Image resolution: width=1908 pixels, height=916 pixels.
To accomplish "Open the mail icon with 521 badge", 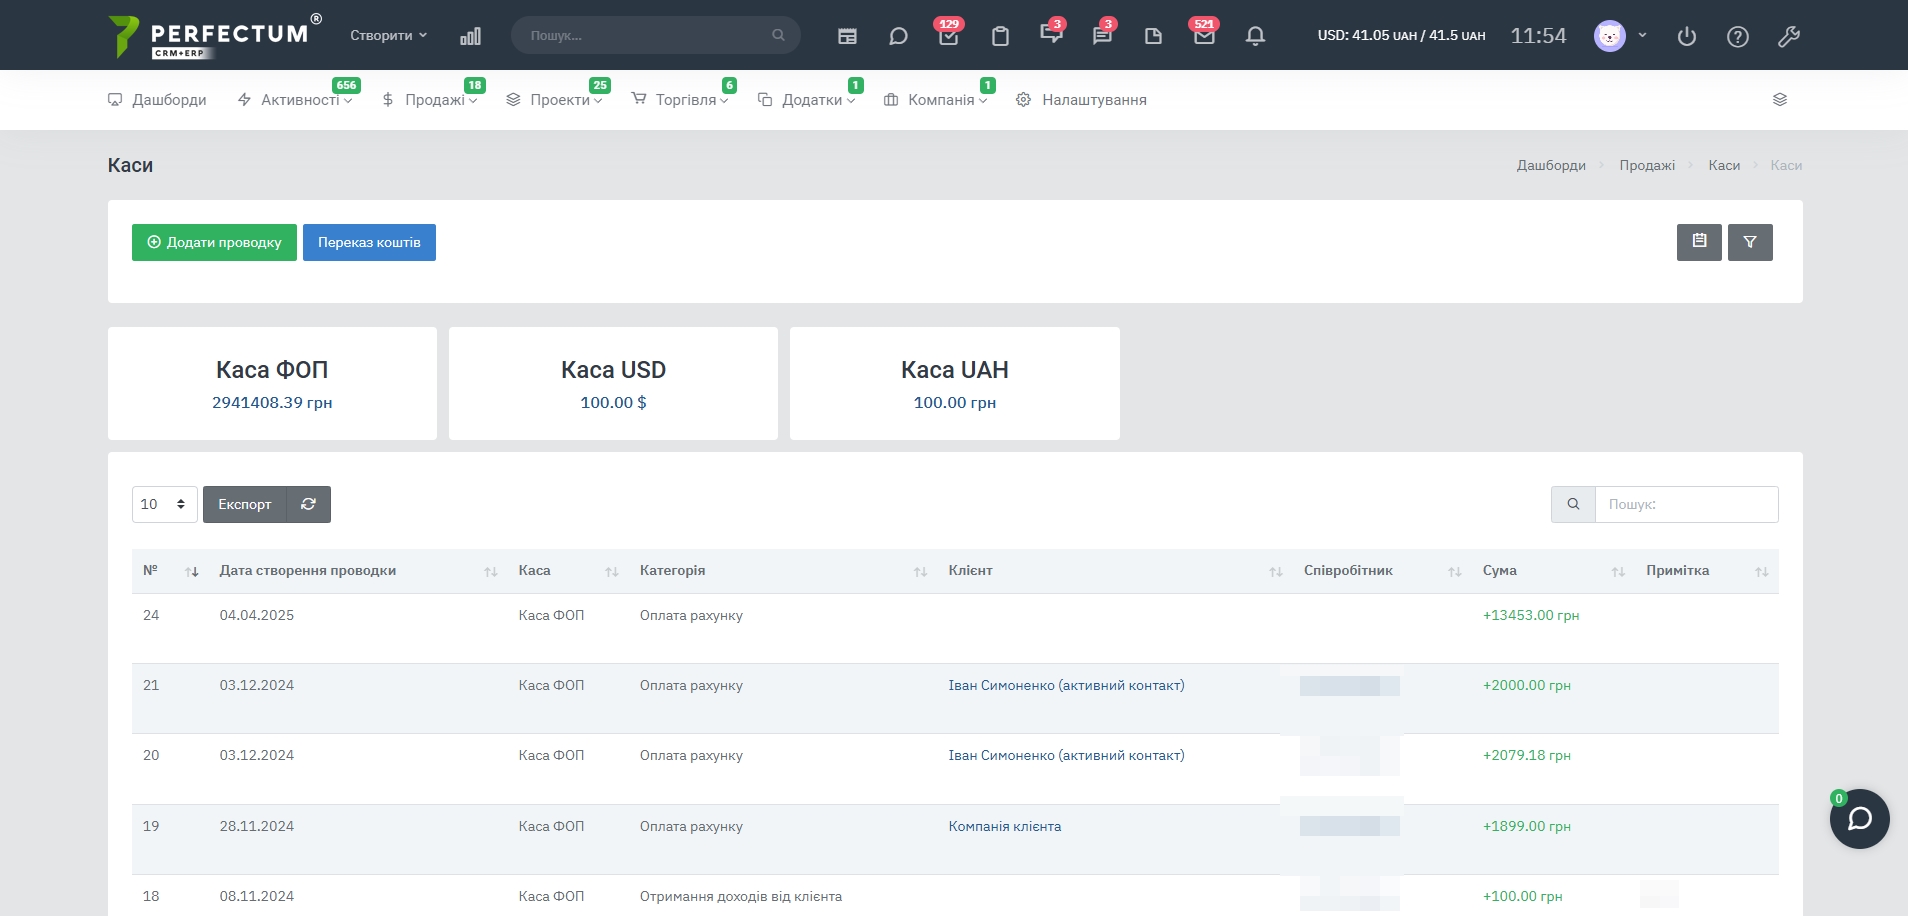I will click(1204, 36).
